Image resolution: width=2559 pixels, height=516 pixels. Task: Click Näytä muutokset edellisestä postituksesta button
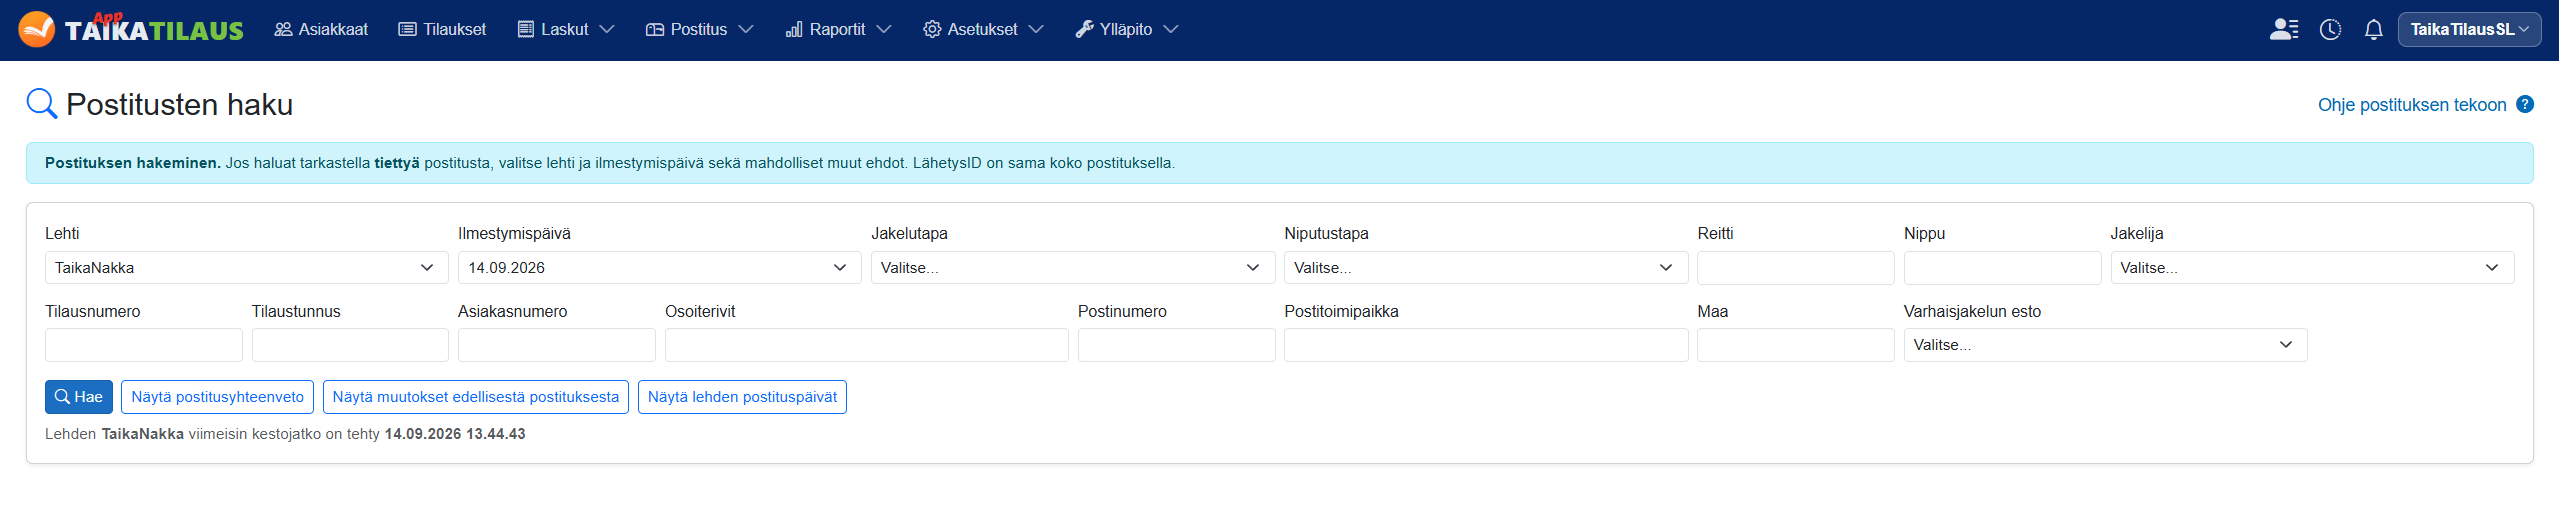pyautogui.click(x=476, y=396)
